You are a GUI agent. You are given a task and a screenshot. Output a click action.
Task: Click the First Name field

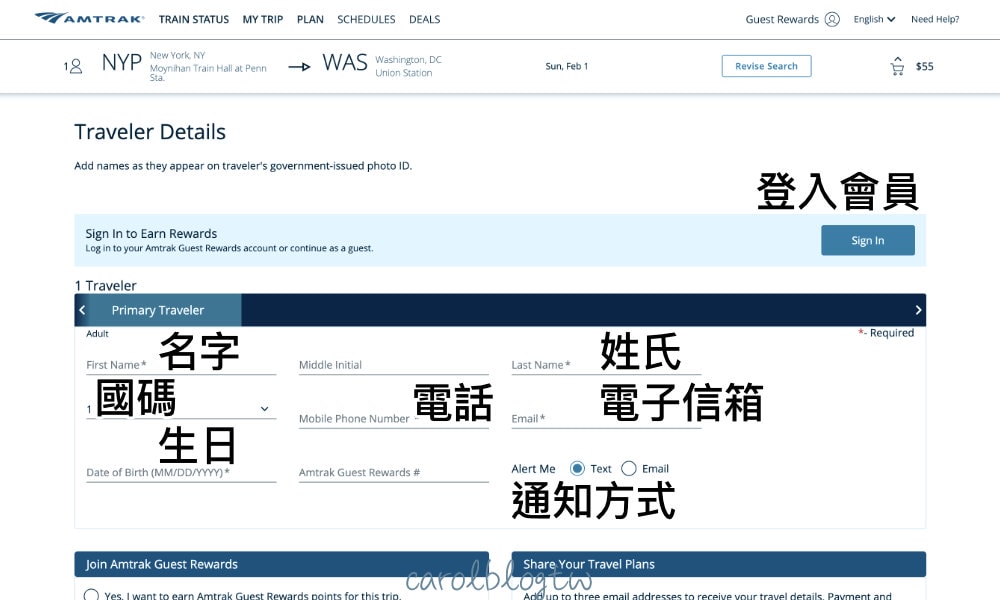pyautogui.click(x=181, y=365)
